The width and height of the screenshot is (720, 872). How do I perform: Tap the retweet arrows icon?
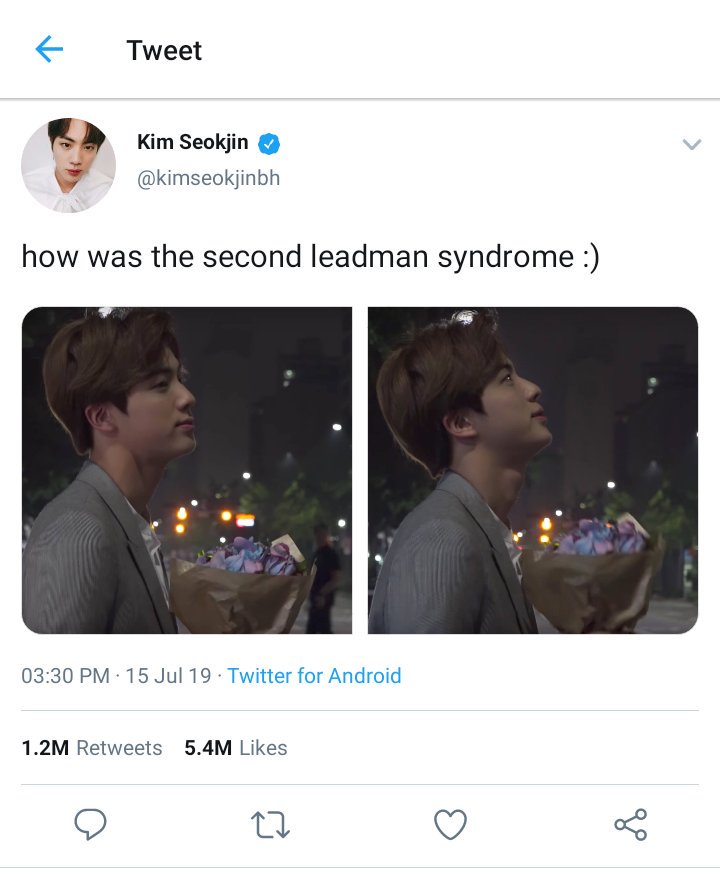coord(270,824)
